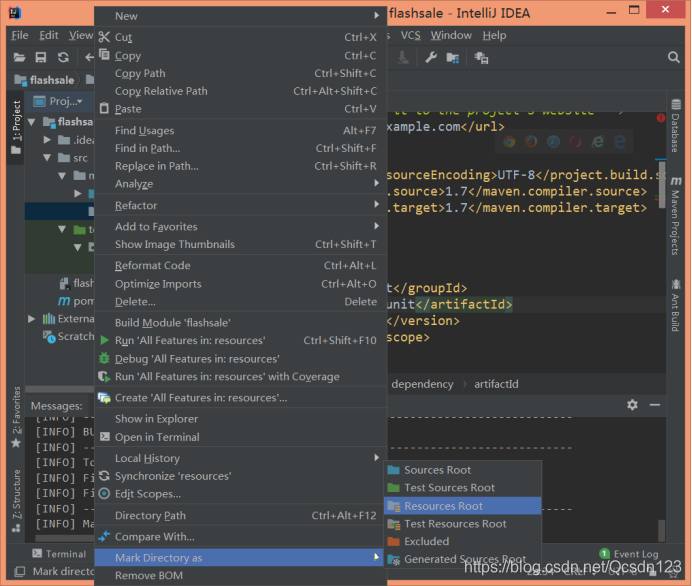Open the Terminal tool window

(59, 554)
